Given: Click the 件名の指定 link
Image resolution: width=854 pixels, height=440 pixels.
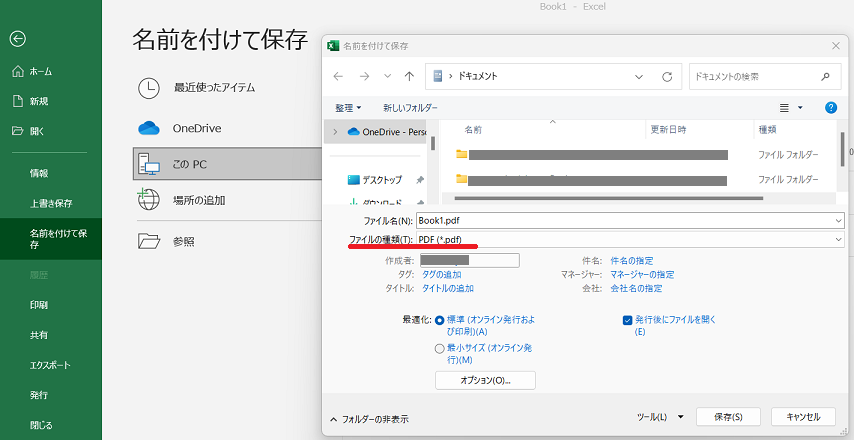Looking at the screenshot, I should 632,261.
